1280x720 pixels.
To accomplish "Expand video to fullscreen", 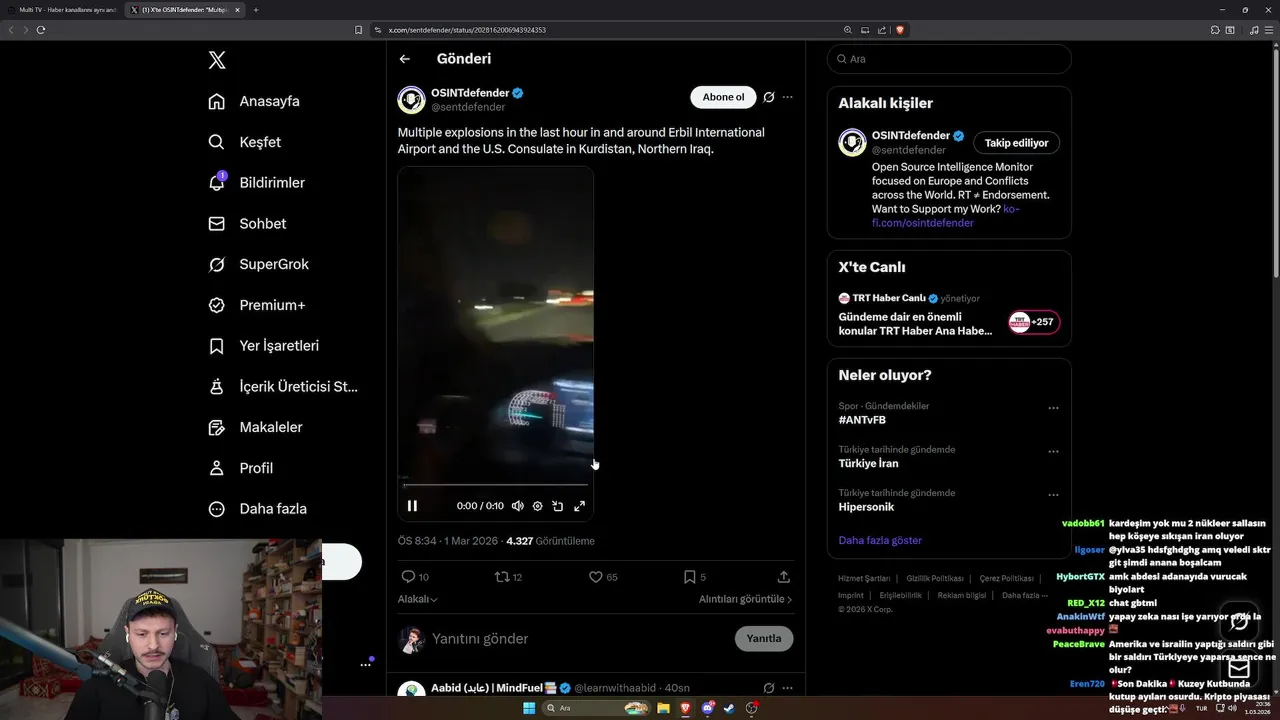I will click(579, 506).
